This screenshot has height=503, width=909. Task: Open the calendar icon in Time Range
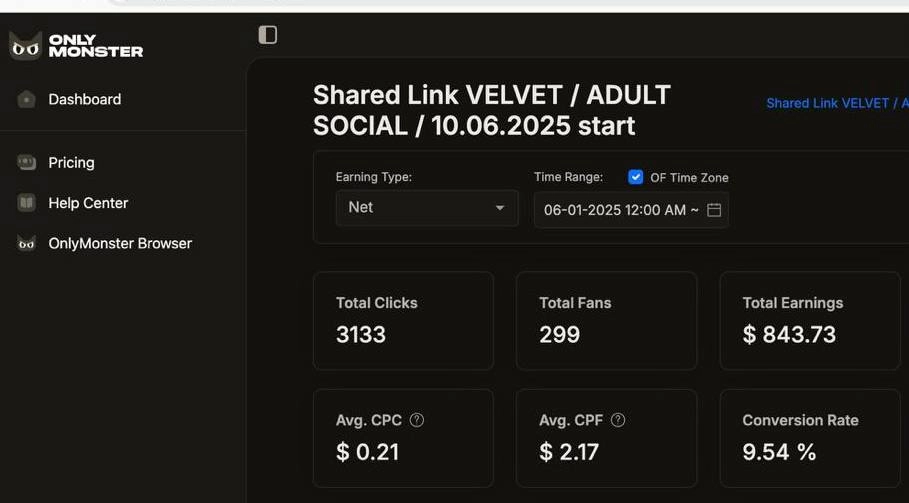coord(714,210)
